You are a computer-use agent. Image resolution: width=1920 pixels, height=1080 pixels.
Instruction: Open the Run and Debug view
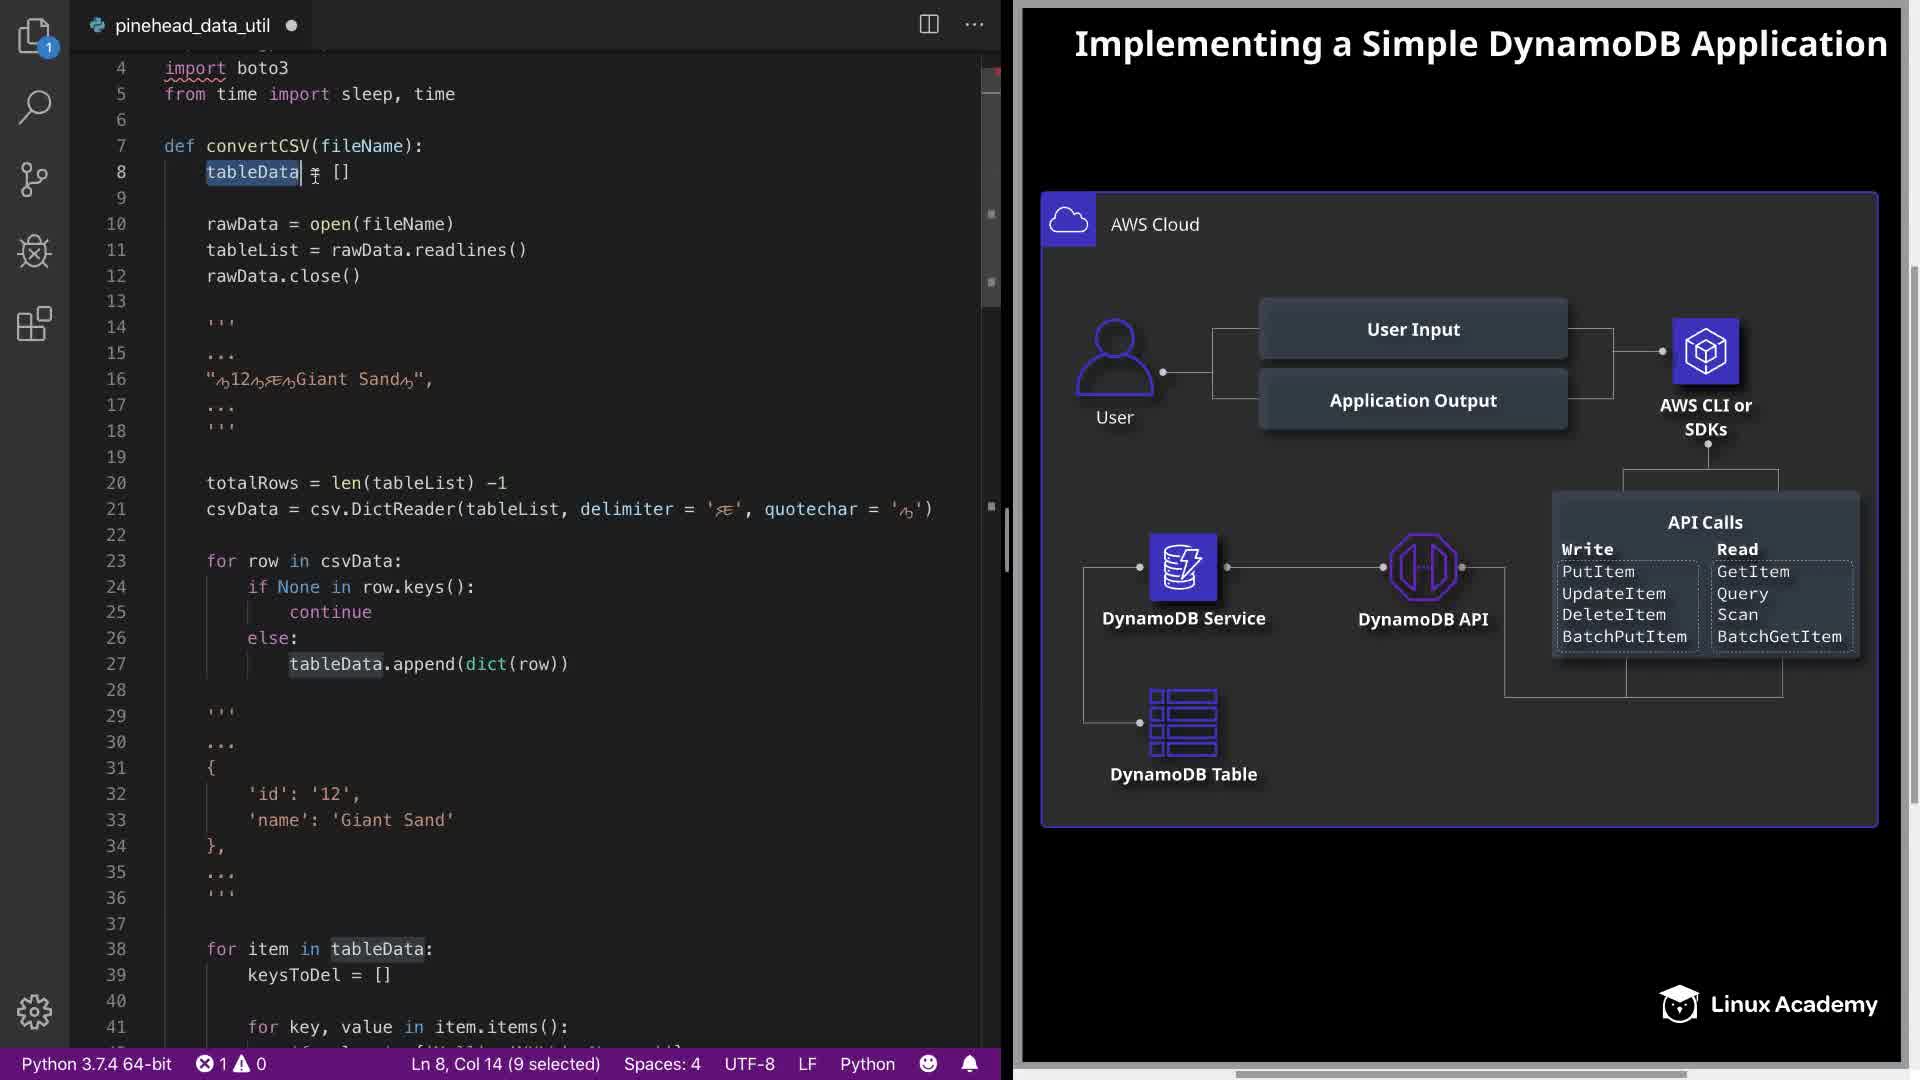[35, 252]
